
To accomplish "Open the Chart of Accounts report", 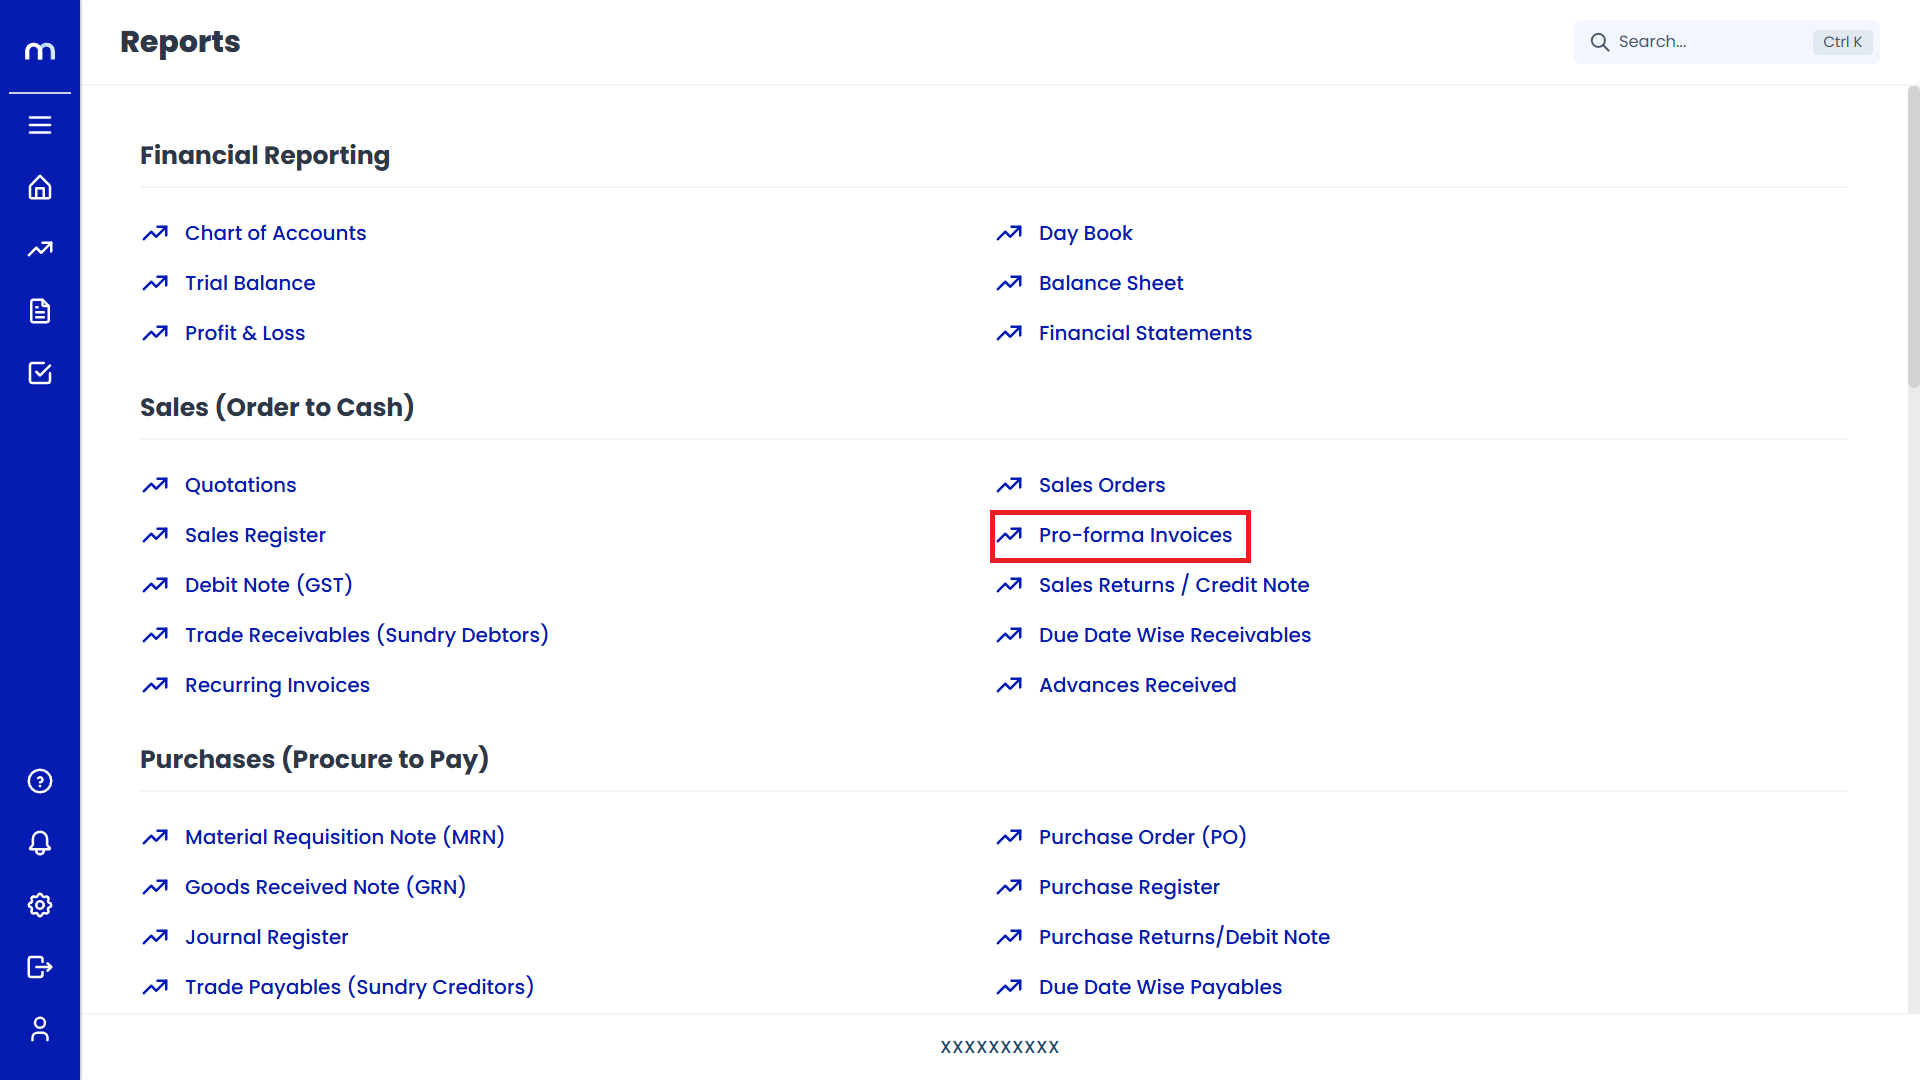I will [275, 233].
